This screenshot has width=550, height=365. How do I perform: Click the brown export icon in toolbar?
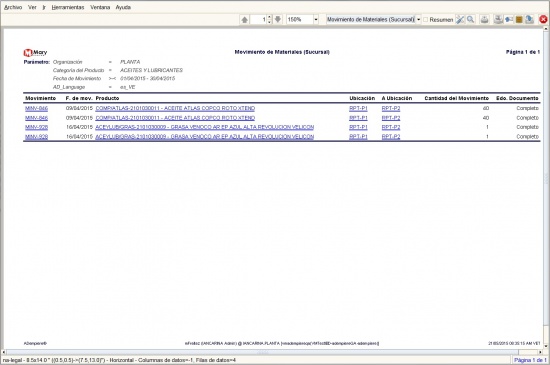tap(519, 20)
